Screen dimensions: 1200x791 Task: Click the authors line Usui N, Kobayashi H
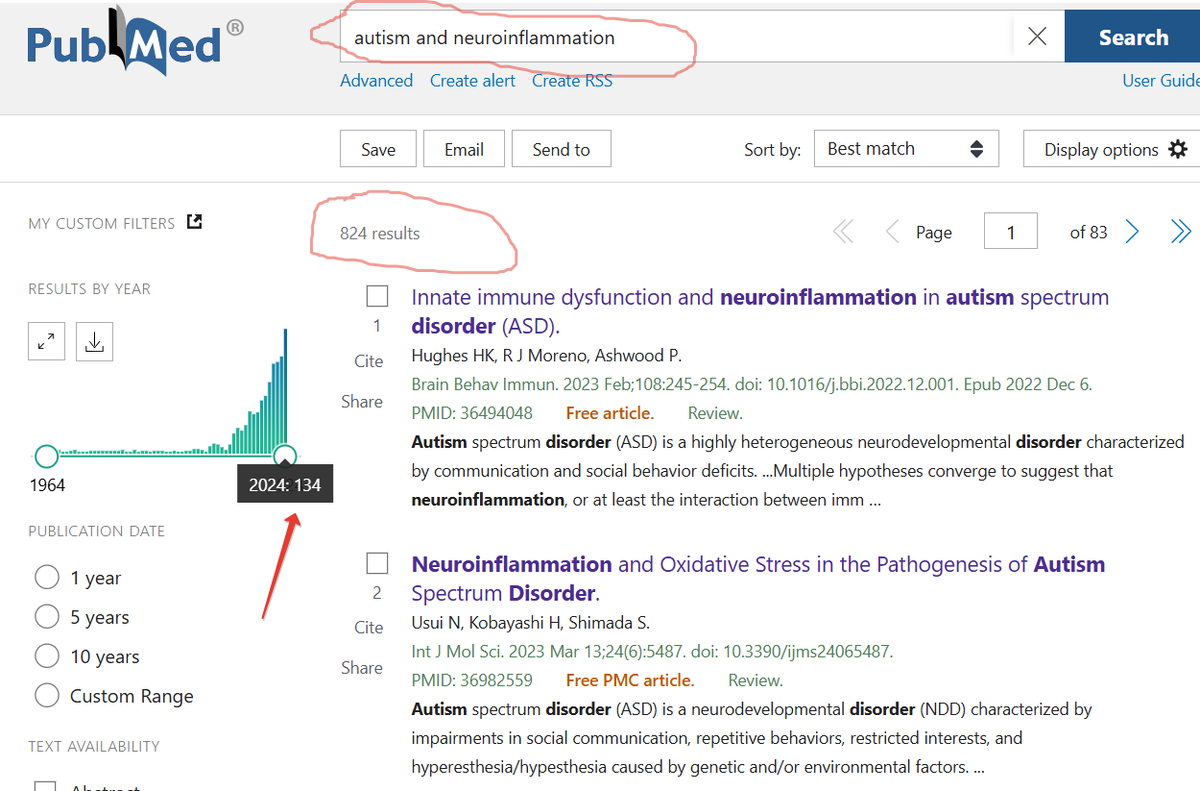tap(530, 622)
